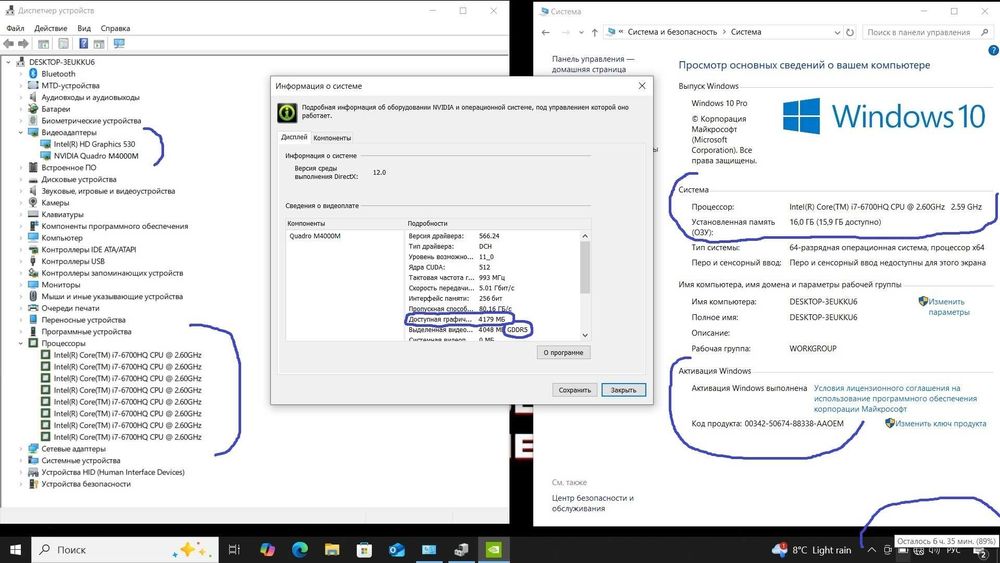The height and width of the screenshot is (563, 1000).
Task: Click the О программе button
Action: (x=563, y=353)
